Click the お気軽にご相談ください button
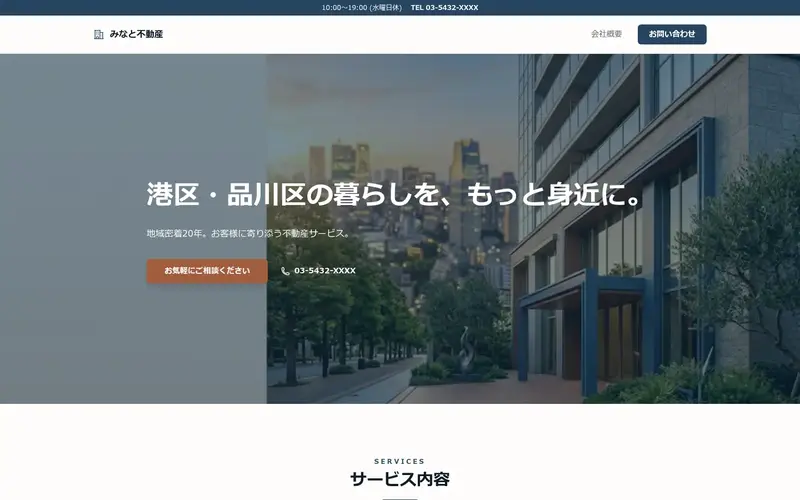The image size is (800, 500). (207, 271)
